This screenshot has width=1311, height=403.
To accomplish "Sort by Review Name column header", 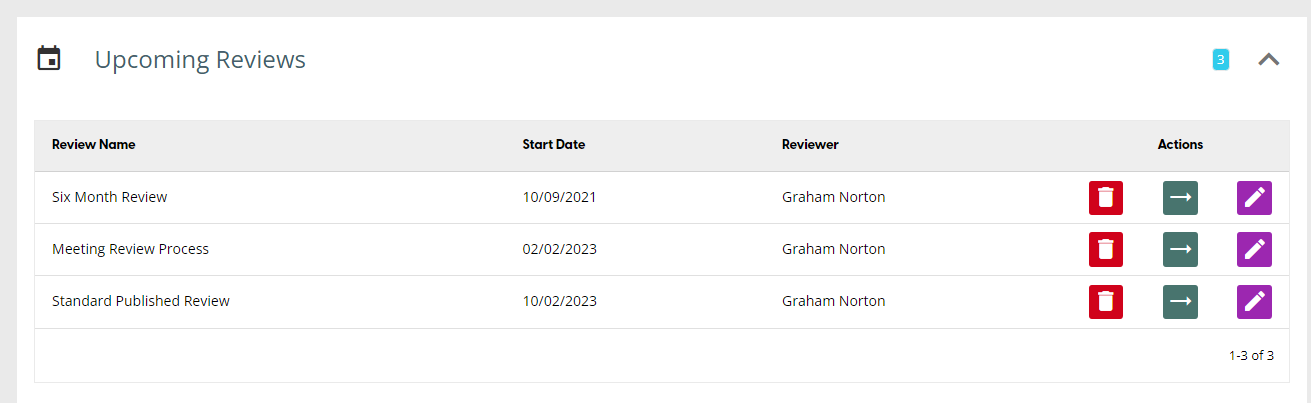I will [x=94, y=144].
